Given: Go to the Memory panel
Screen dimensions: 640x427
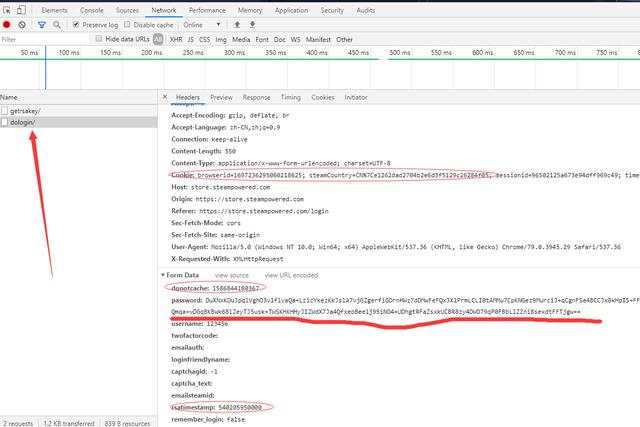Looking at the screenshot, I should point(250,10).
